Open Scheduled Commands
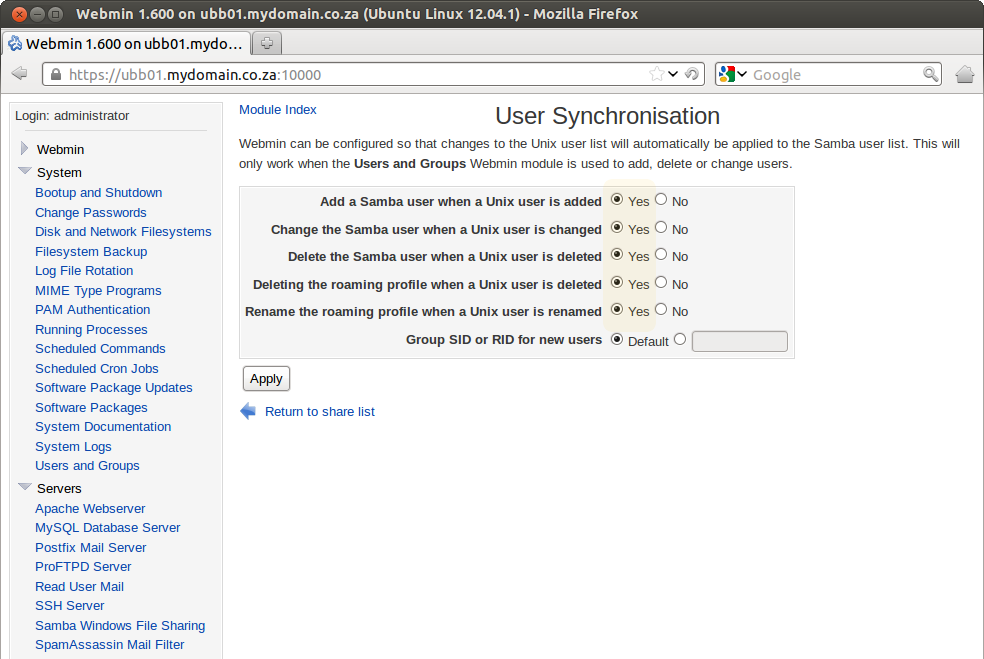Screen dimensions: 984x659 click(100, 348)
